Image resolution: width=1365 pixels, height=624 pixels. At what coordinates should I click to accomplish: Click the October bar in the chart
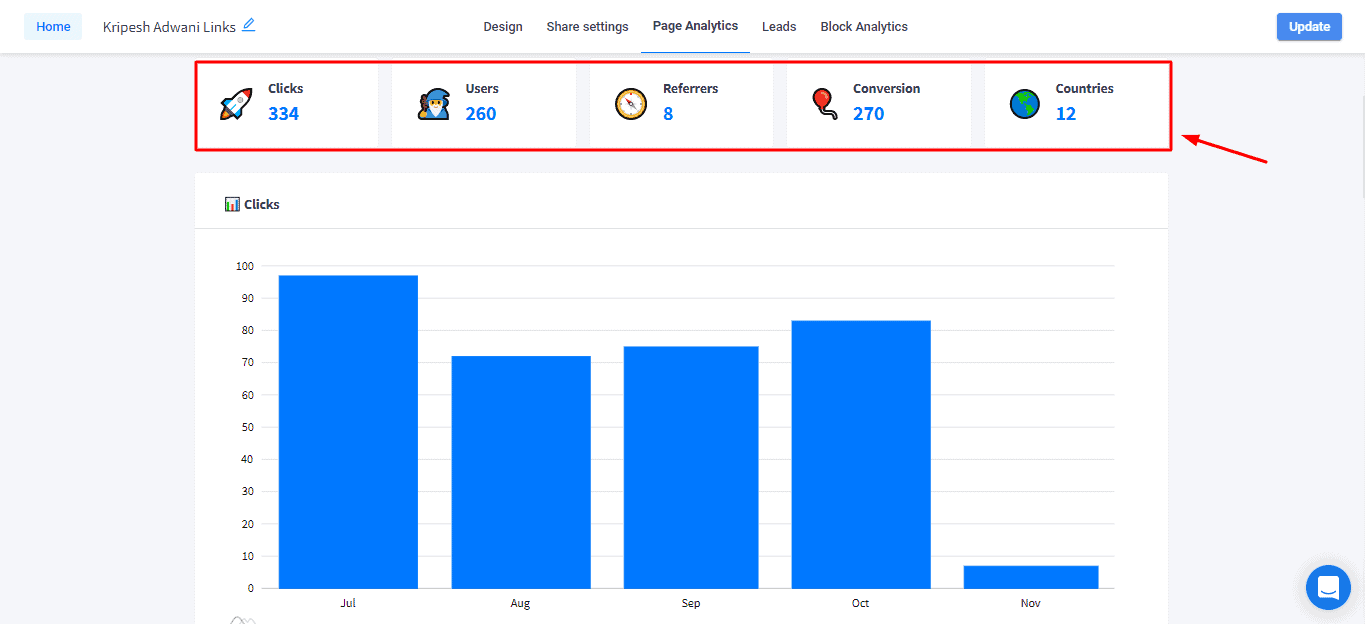coord(861,454)
